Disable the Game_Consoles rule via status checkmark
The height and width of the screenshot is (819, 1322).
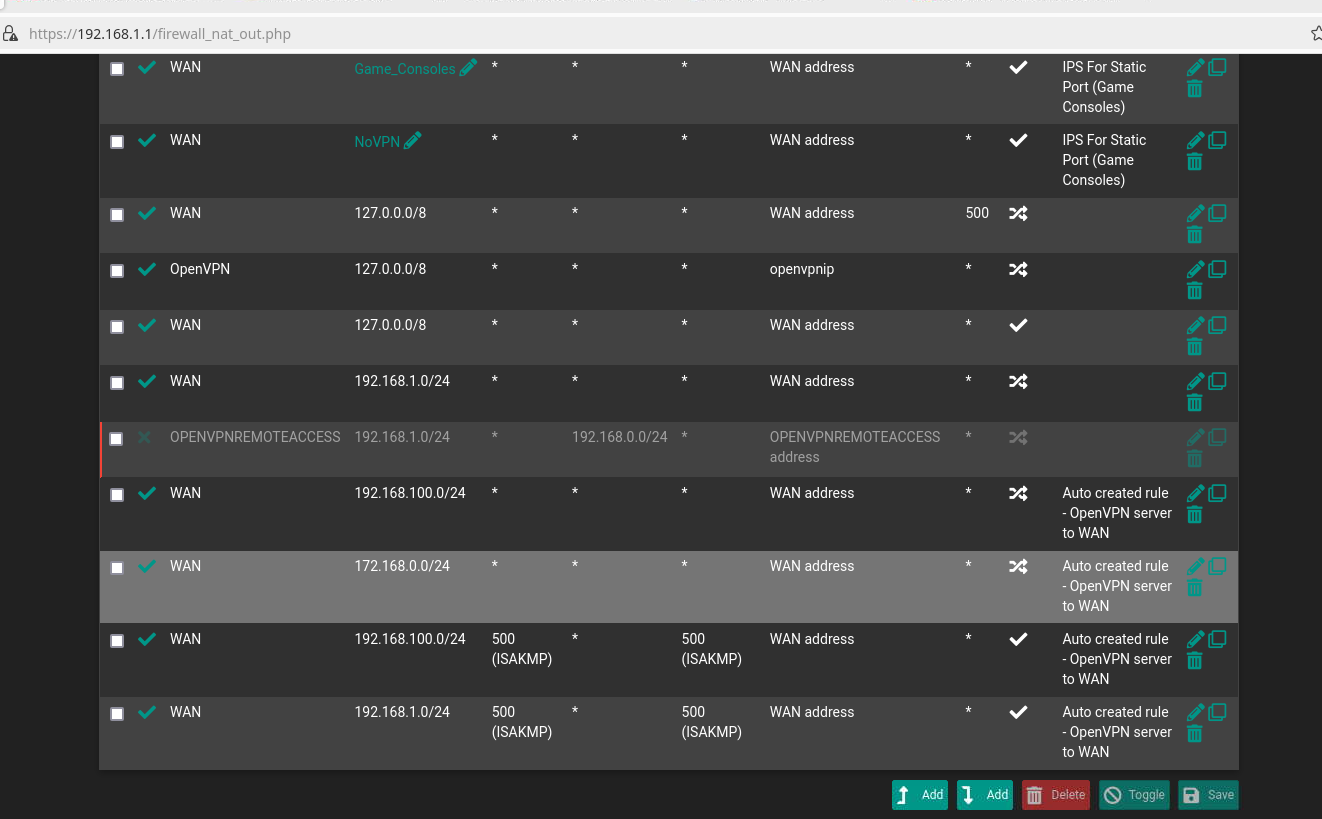click(147, 68)
